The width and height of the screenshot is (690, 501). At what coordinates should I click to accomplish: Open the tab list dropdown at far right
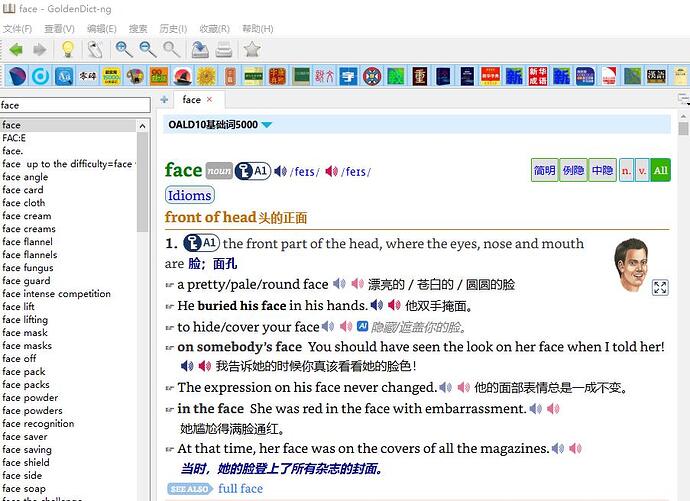coord(683,99)
